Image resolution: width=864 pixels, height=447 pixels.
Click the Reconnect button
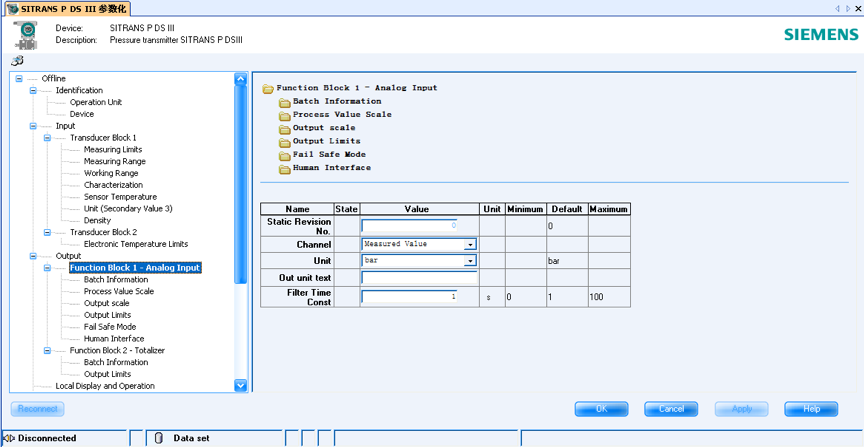click(x=37, y=409)
